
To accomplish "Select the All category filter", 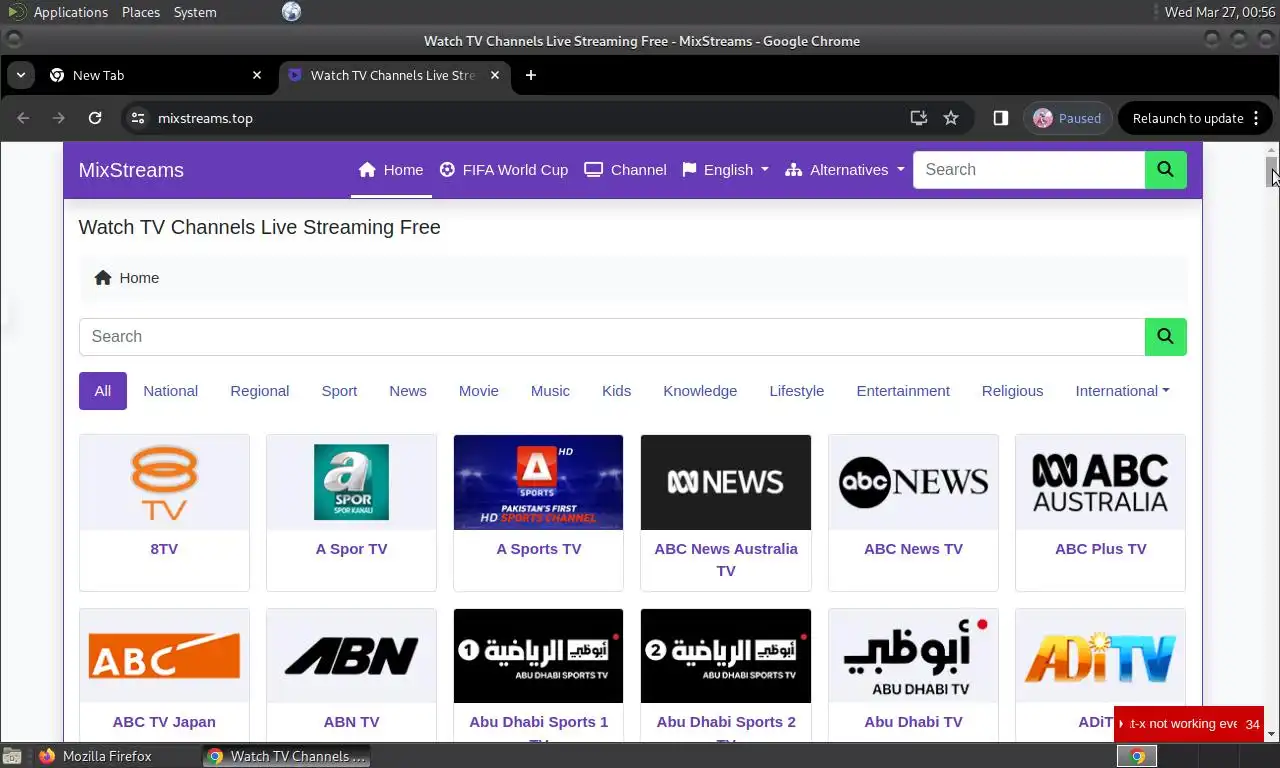I will [x=103, y=391].
